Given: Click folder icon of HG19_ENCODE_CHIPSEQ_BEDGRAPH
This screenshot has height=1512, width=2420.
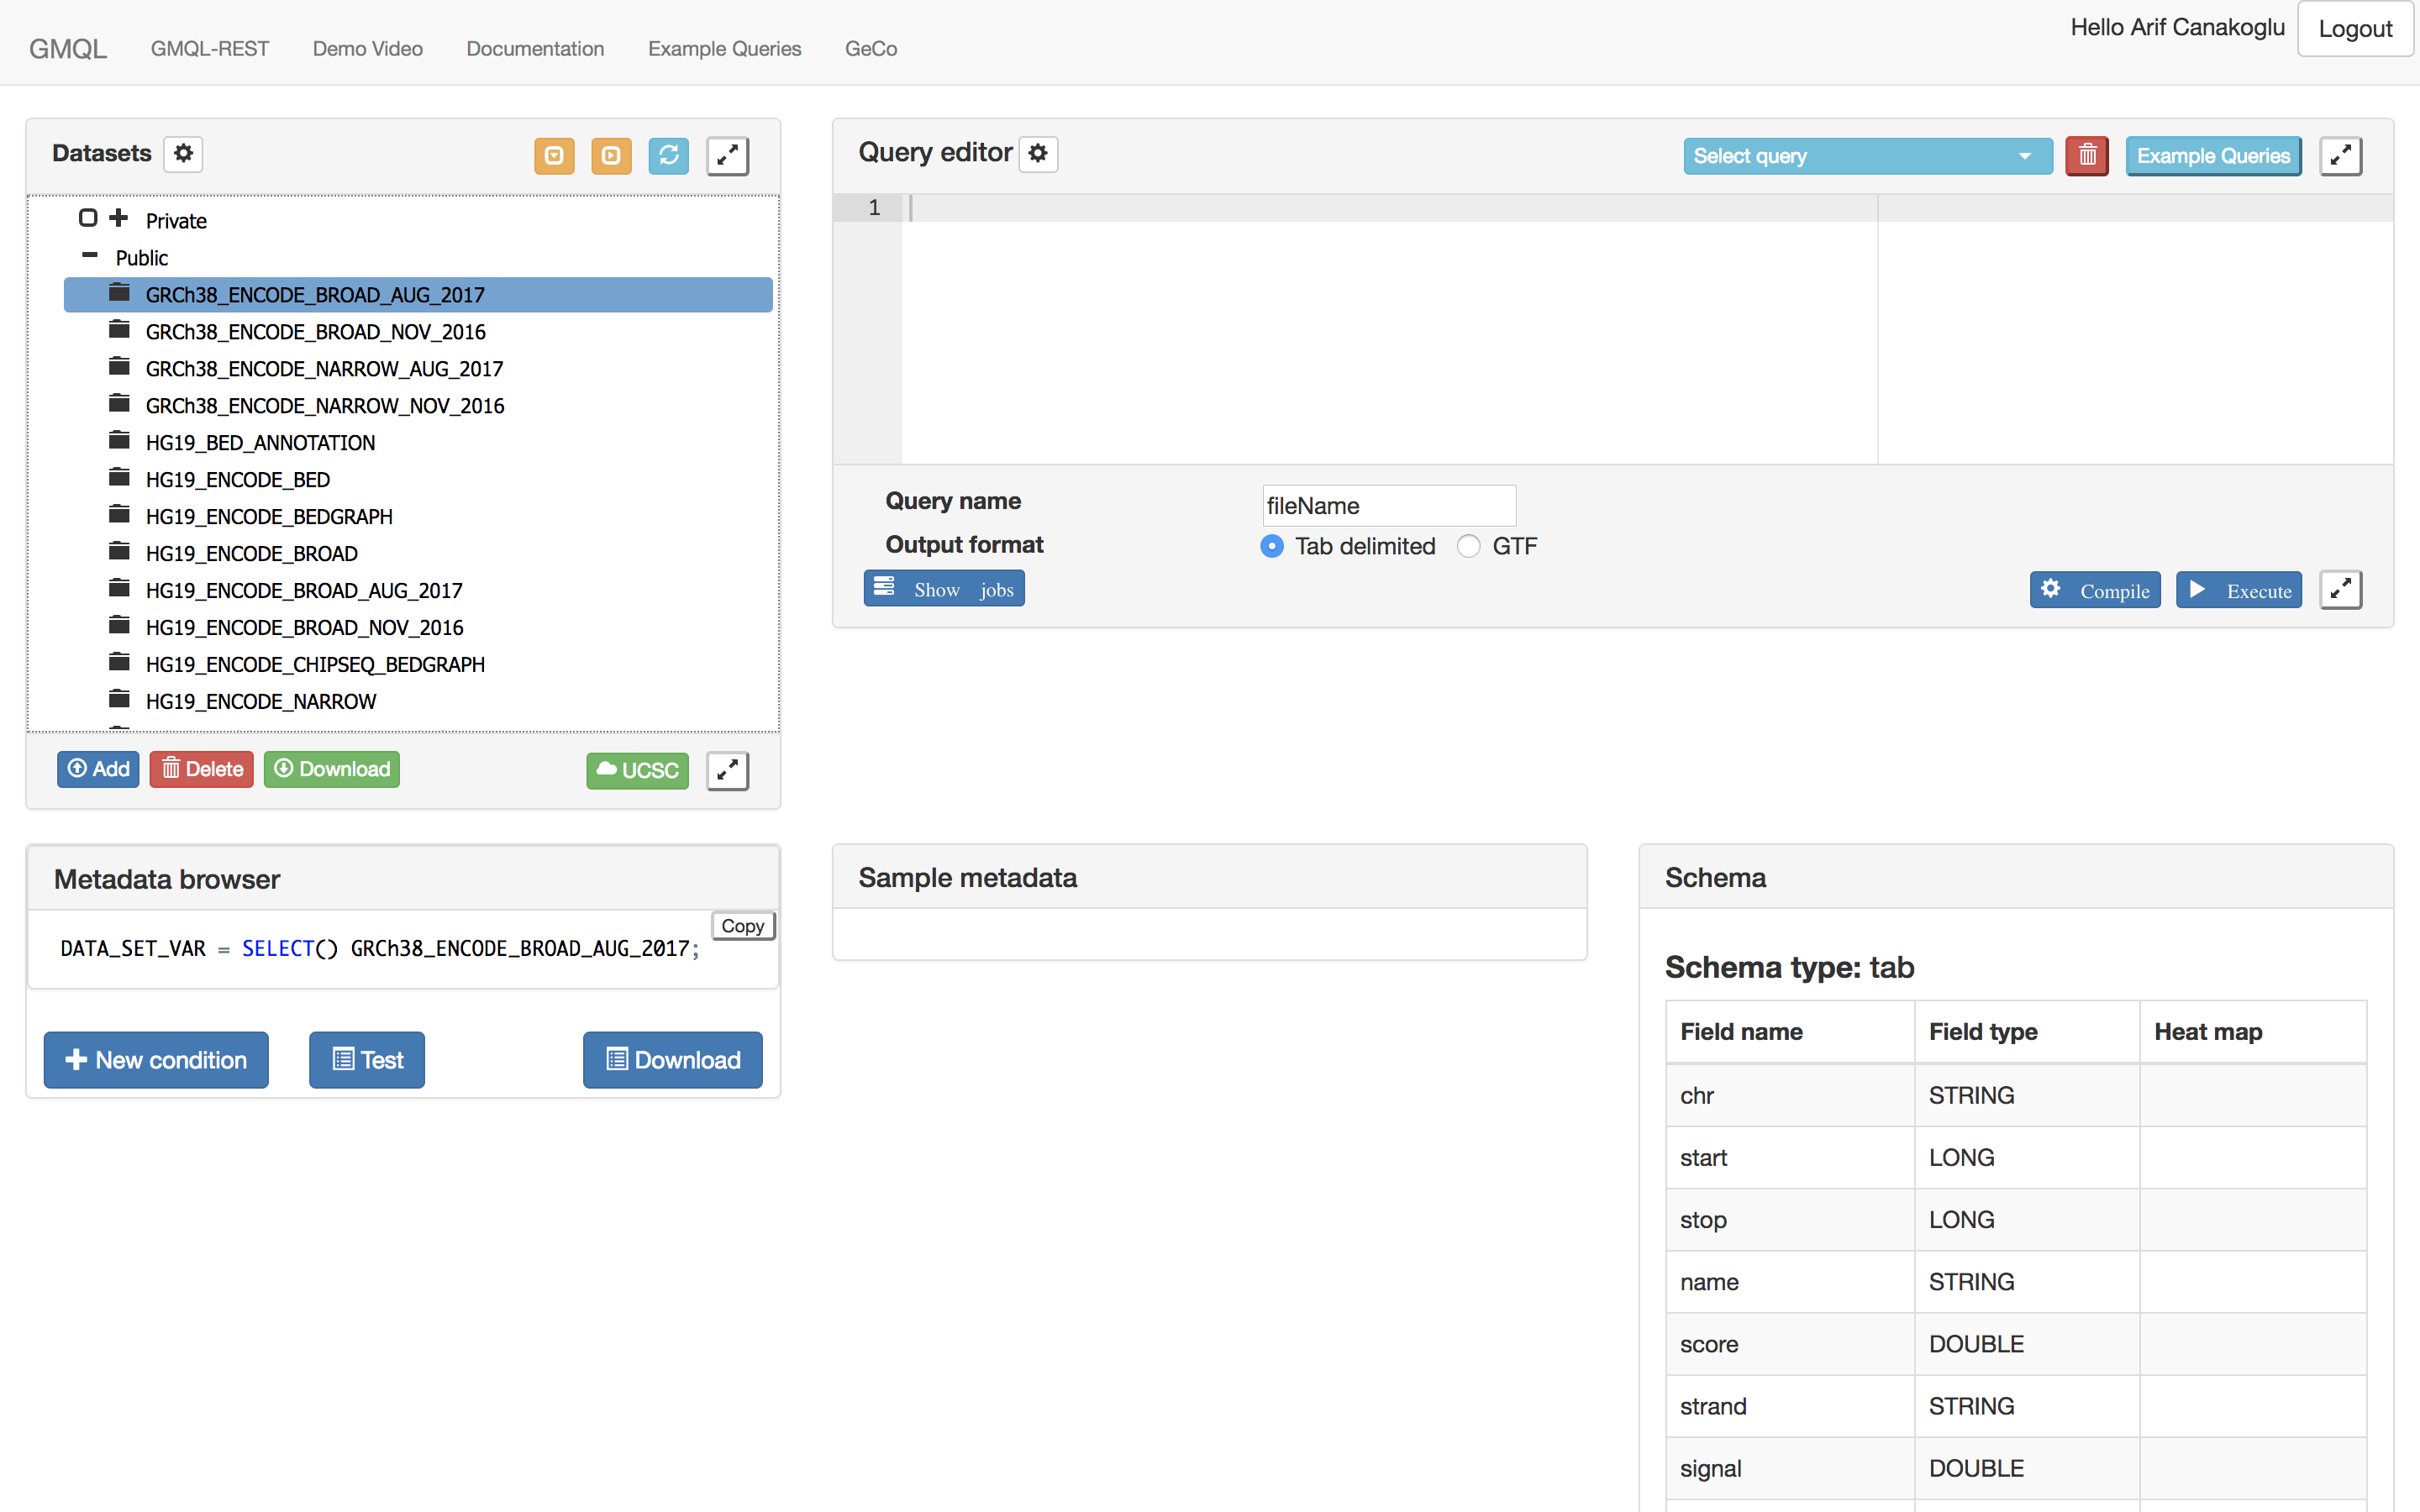Looking at the screenshot, I should 119,663.
